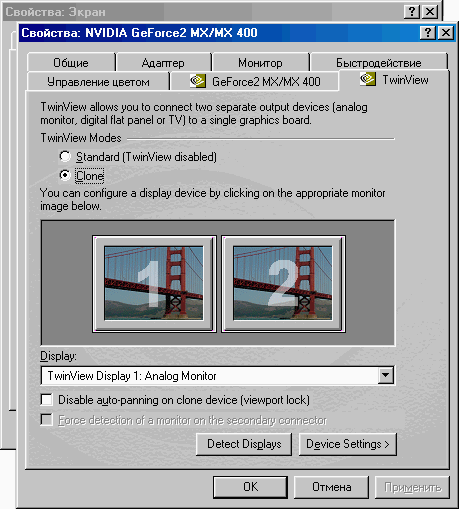Open the Монитор tab
Image resolution: width=459 pixels, height=509 pixels.
[x=260, y=62]
